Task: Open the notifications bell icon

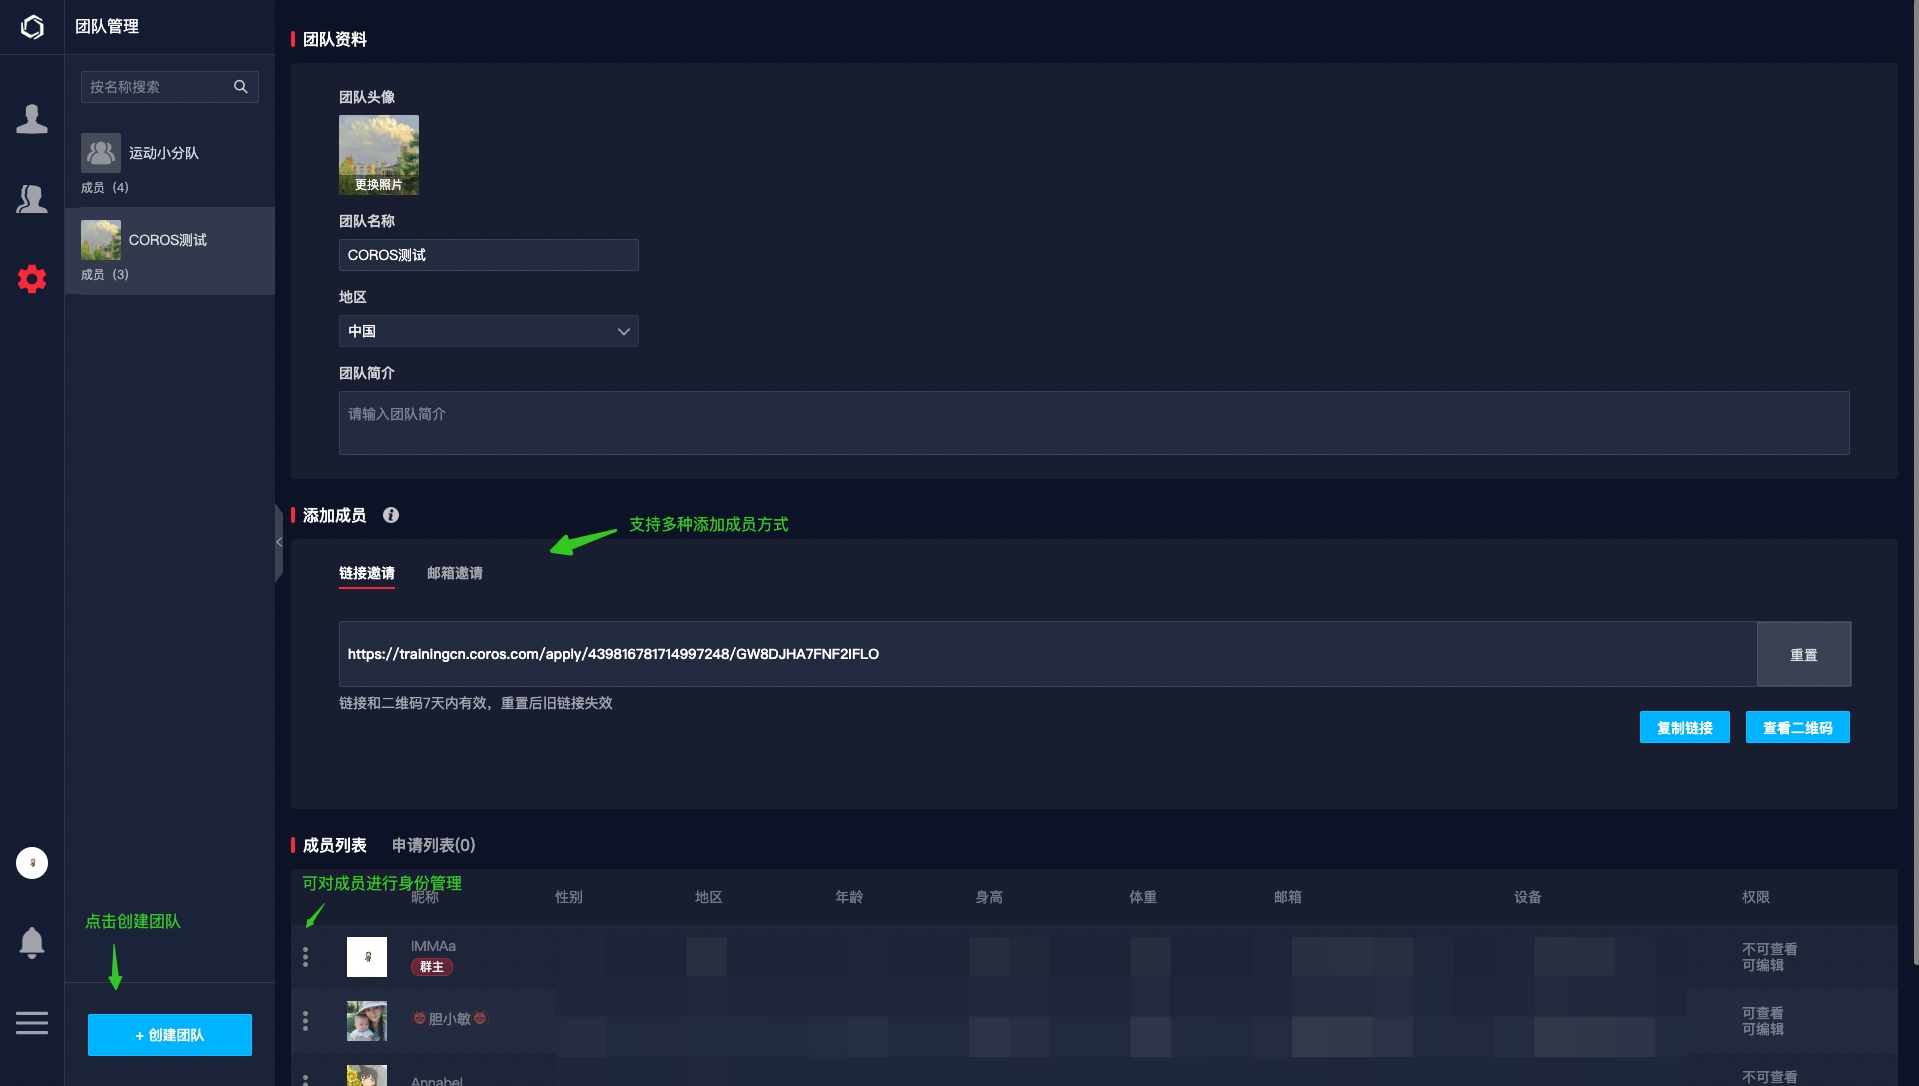Action: (32, 942)
